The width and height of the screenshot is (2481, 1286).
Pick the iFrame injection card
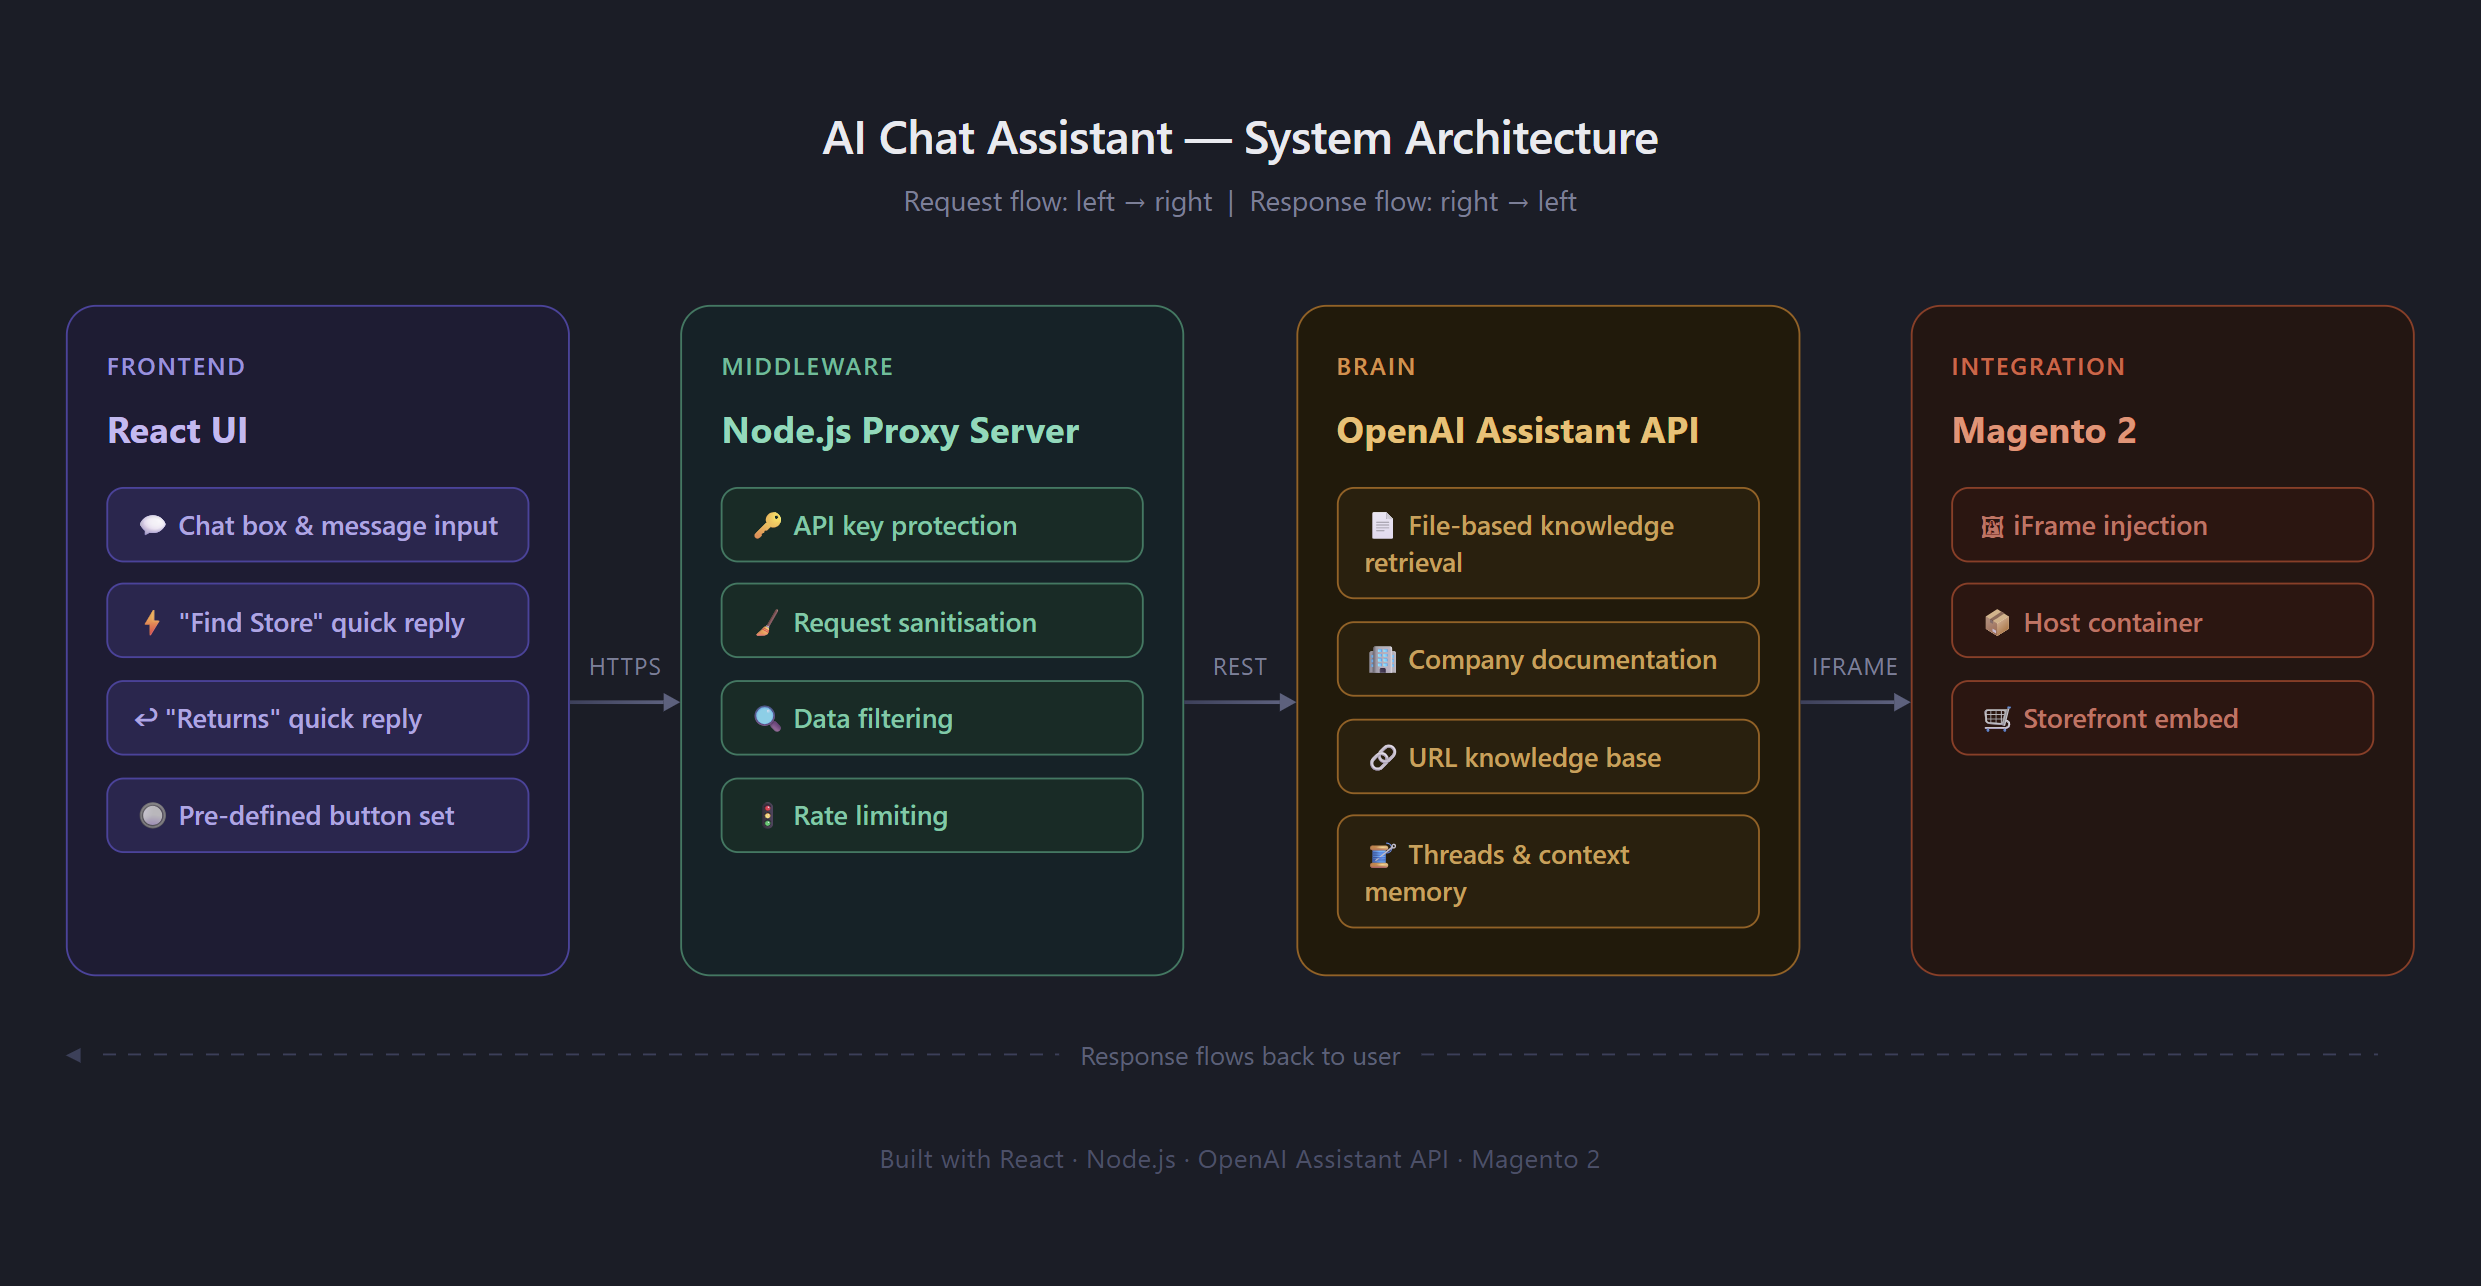(2162, 525)
